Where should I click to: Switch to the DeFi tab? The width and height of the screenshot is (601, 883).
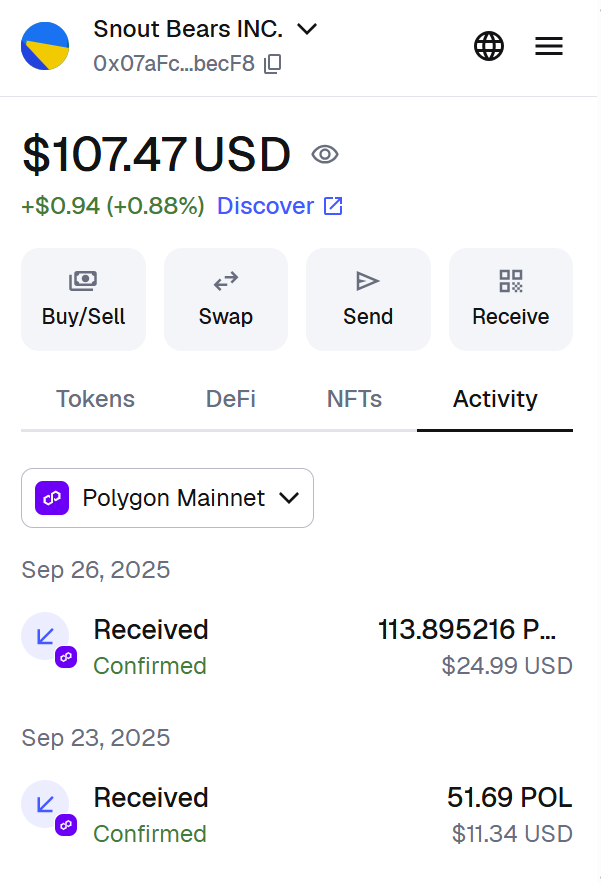230,399
